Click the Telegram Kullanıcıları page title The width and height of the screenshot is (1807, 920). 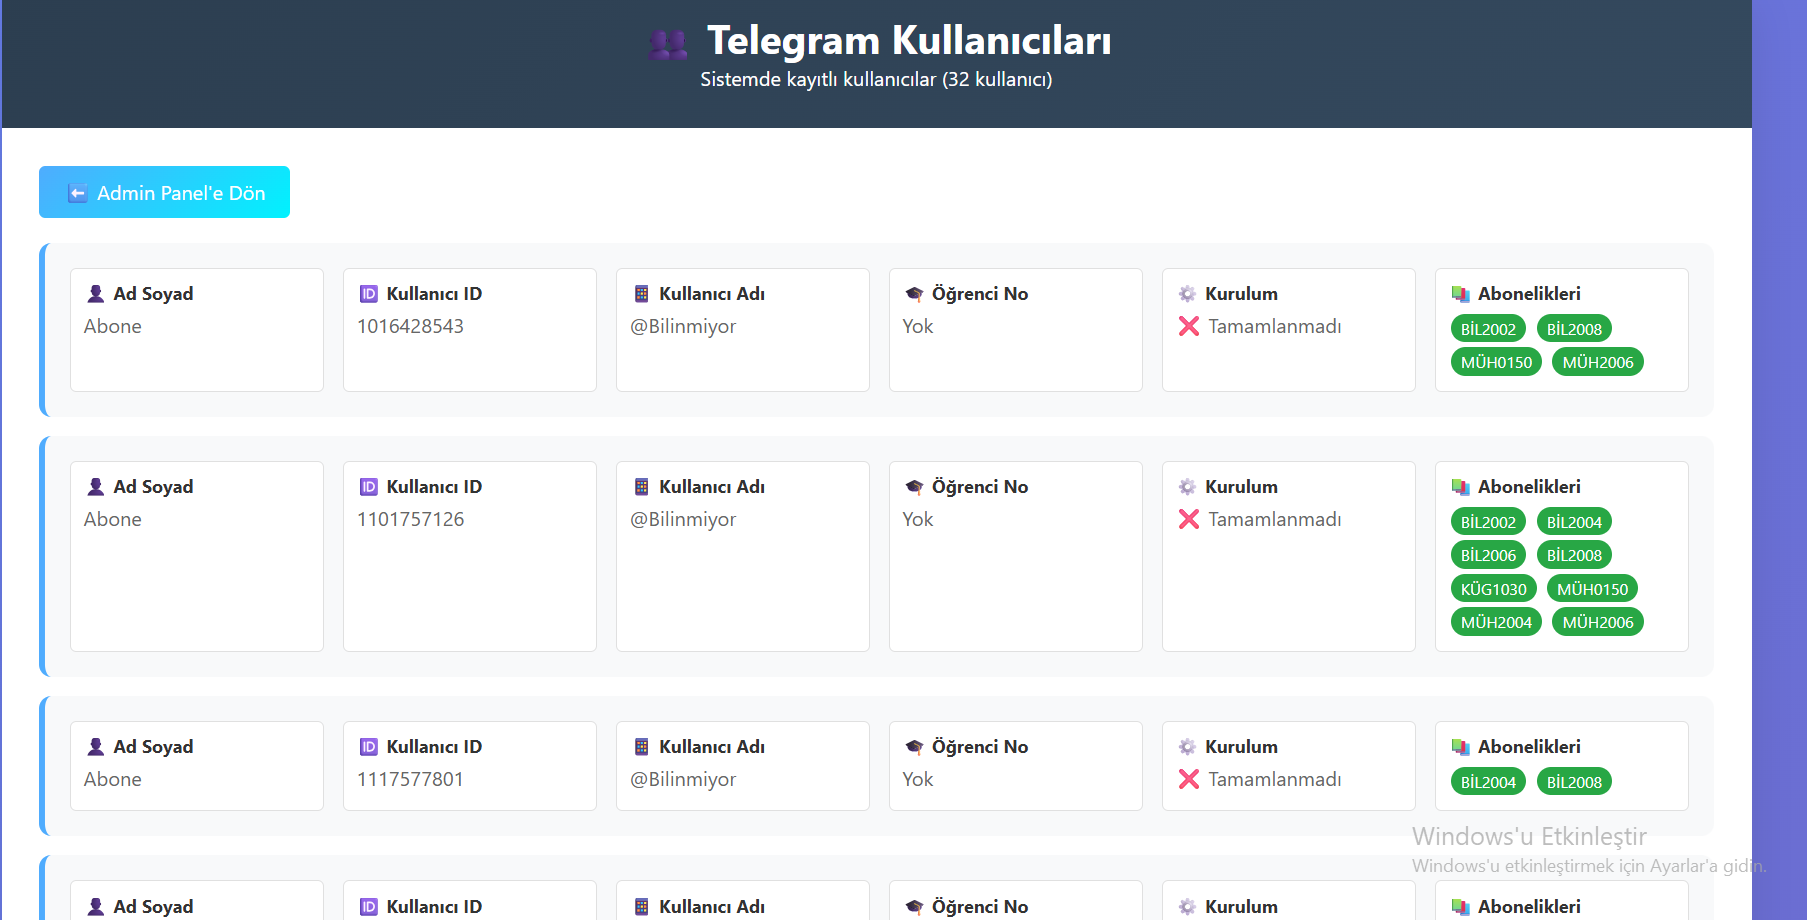[x=910, y=41]
